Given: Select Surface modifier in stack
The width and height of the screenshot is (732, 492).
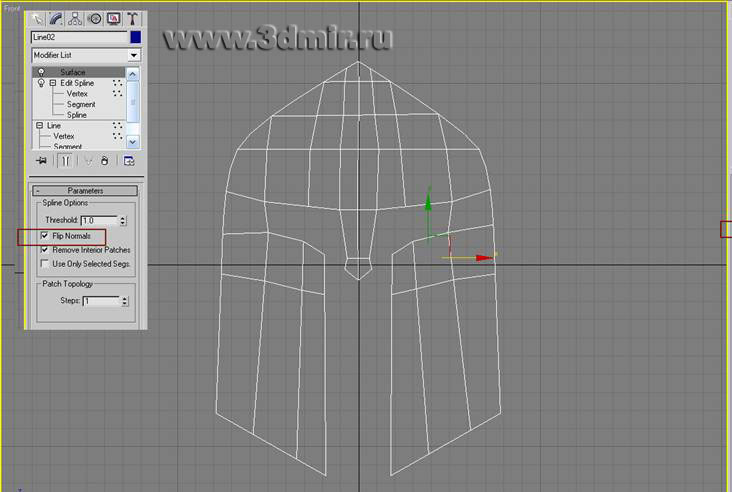Looking at the screenshot, I should coord(72,72).
